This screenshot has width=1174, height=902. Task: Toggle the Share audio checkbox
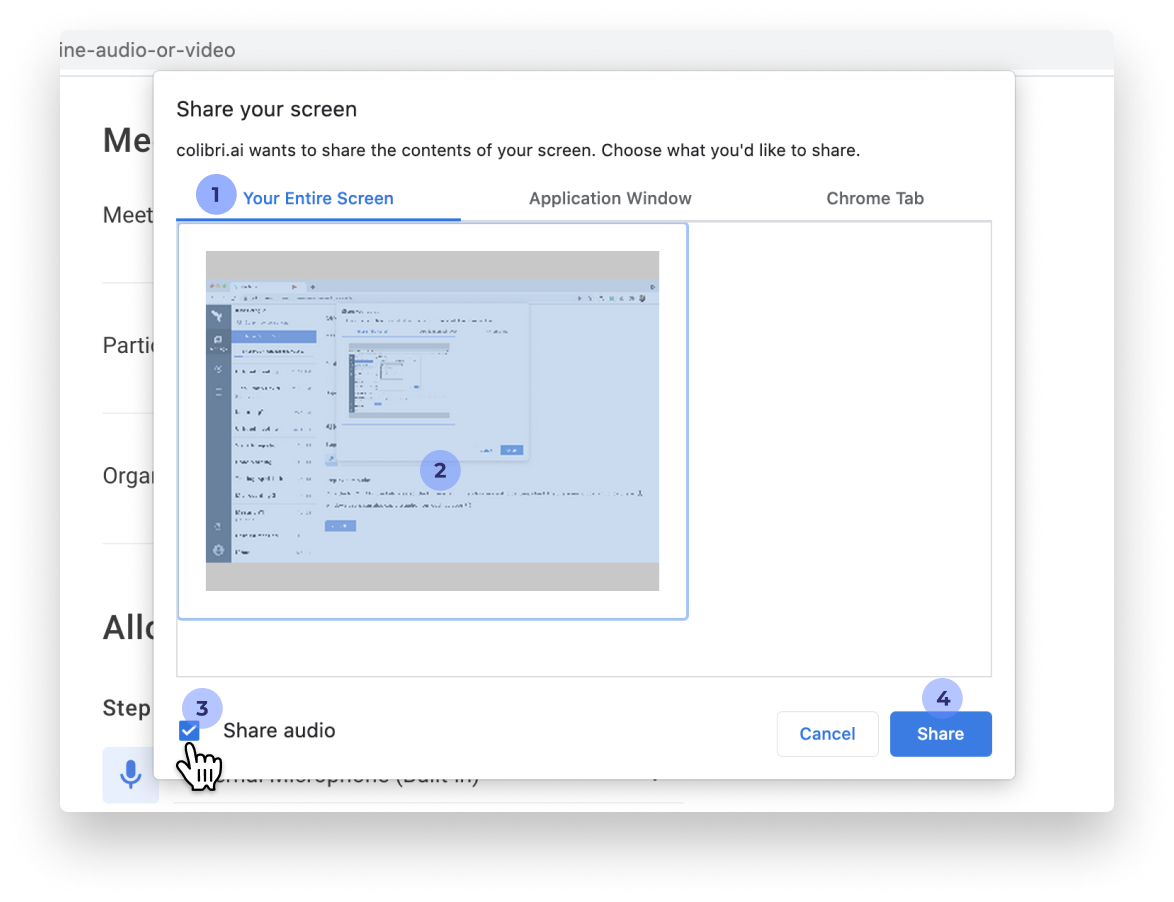pyautogui.click(x=189, y=731)
